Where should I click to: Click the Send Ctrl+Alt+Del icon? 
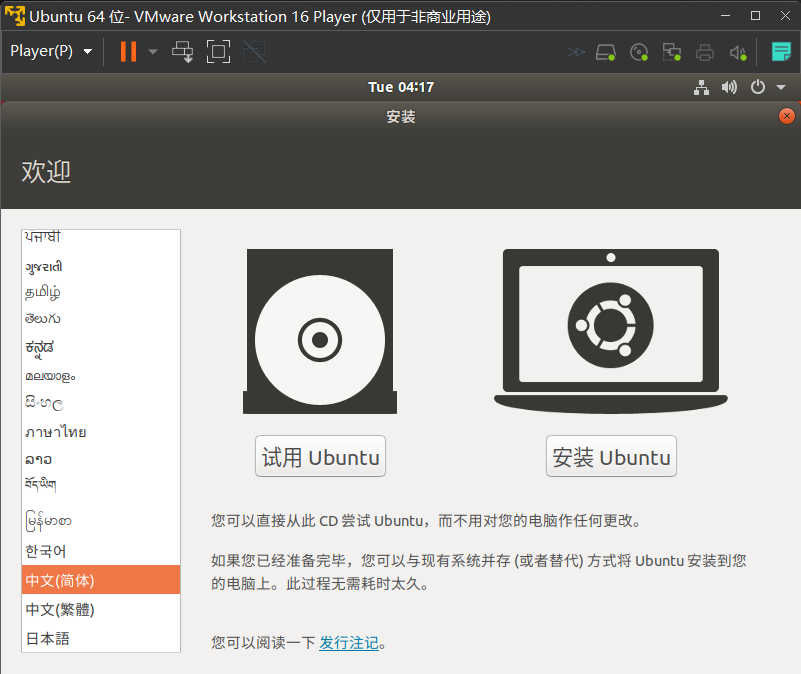click(x=183, y=52)
